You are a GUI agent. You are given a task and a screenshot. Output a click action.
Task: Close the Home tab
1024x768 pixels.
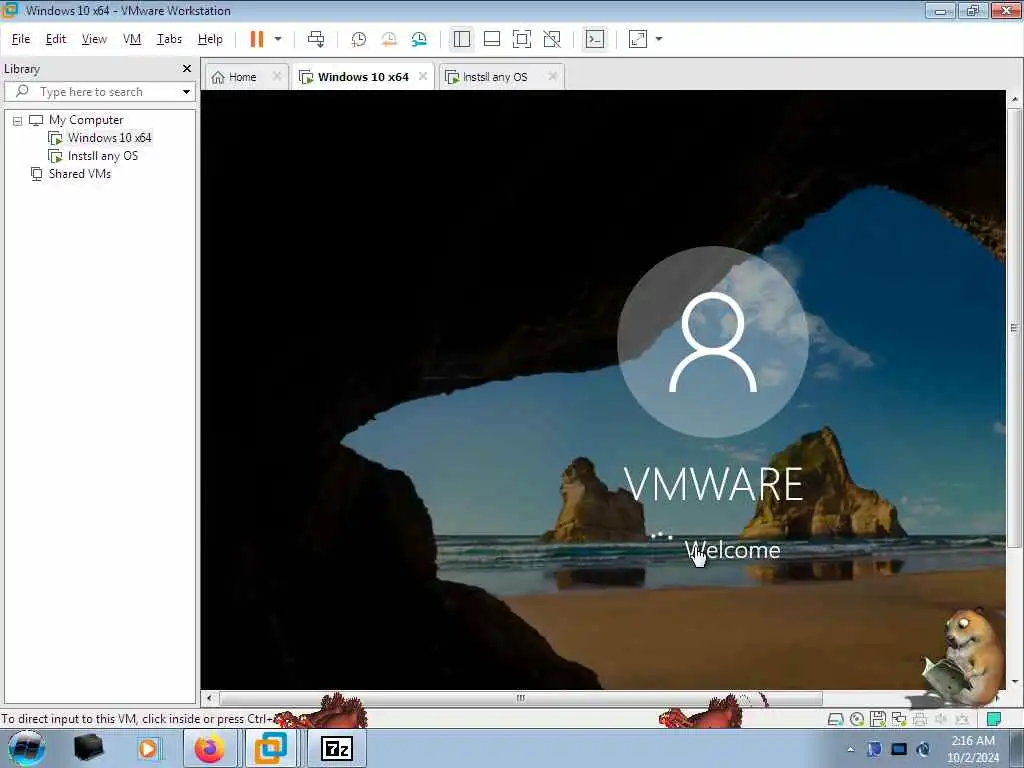coord(277,76)
